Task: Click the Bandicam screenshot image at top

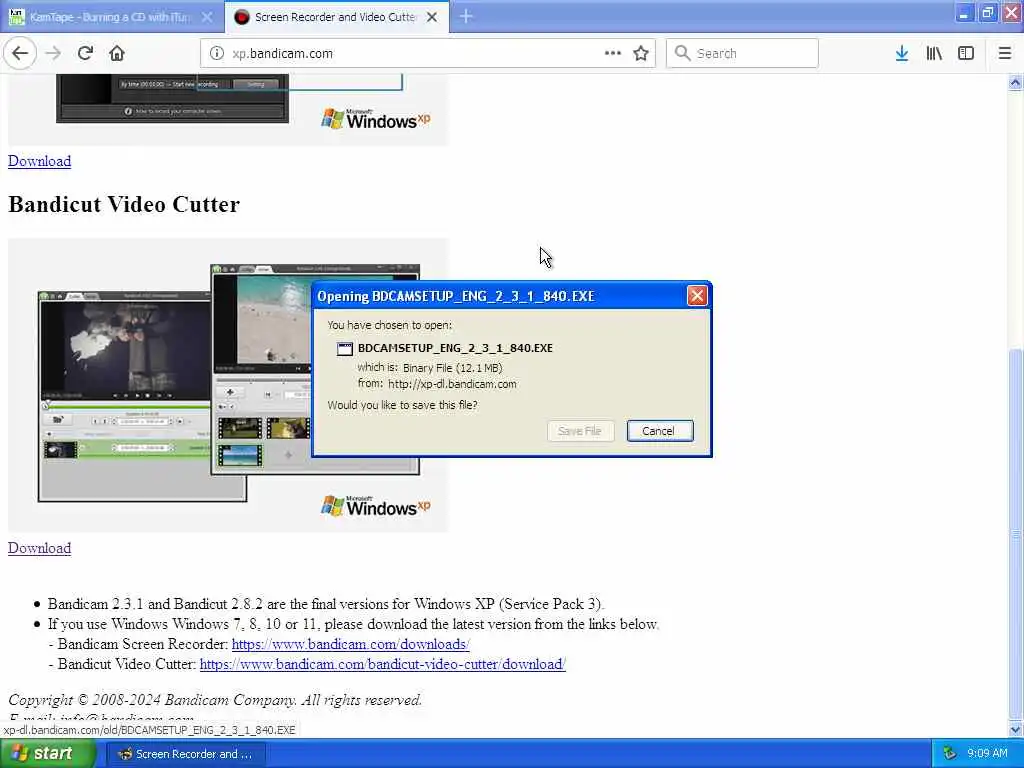Action: tap(228, 109)
